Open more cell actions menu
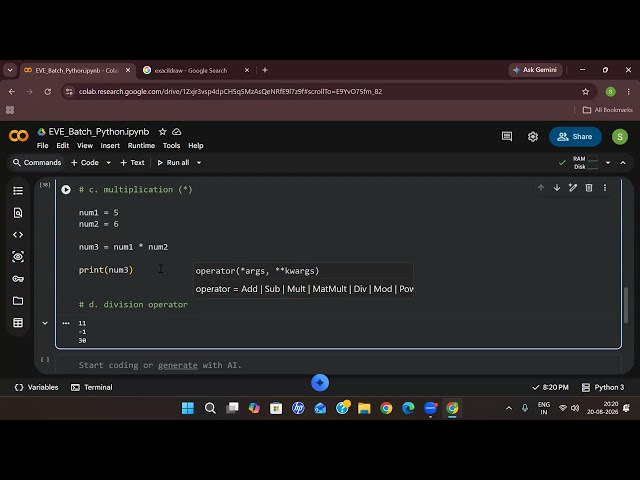The height and width of the screenshot is (480, 640). point(605,188)
